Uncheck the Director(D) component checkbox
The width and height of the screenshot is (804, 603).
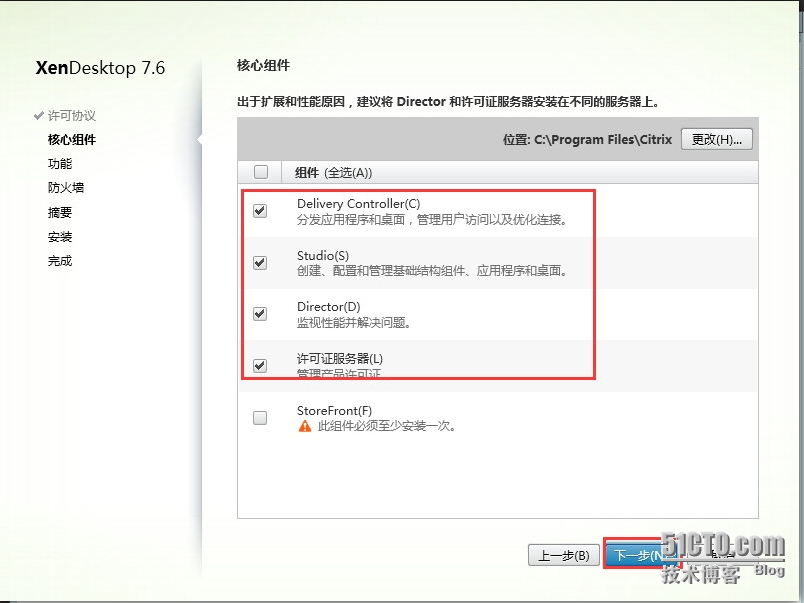coord(260,313)
